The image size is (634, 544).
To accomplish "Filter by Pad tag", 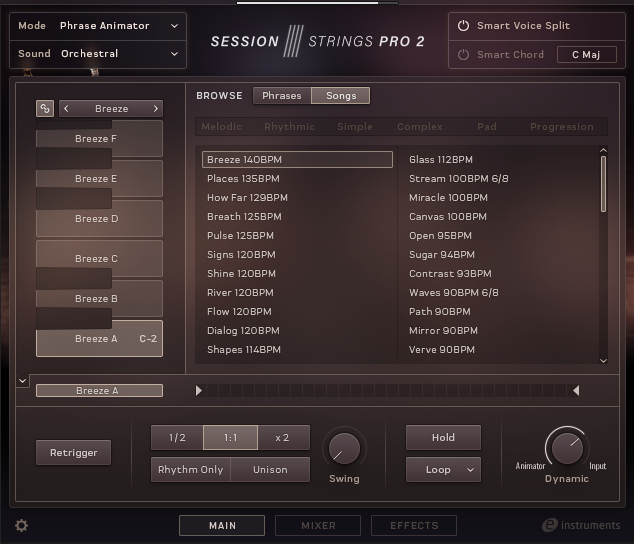I will coord(486,127).
